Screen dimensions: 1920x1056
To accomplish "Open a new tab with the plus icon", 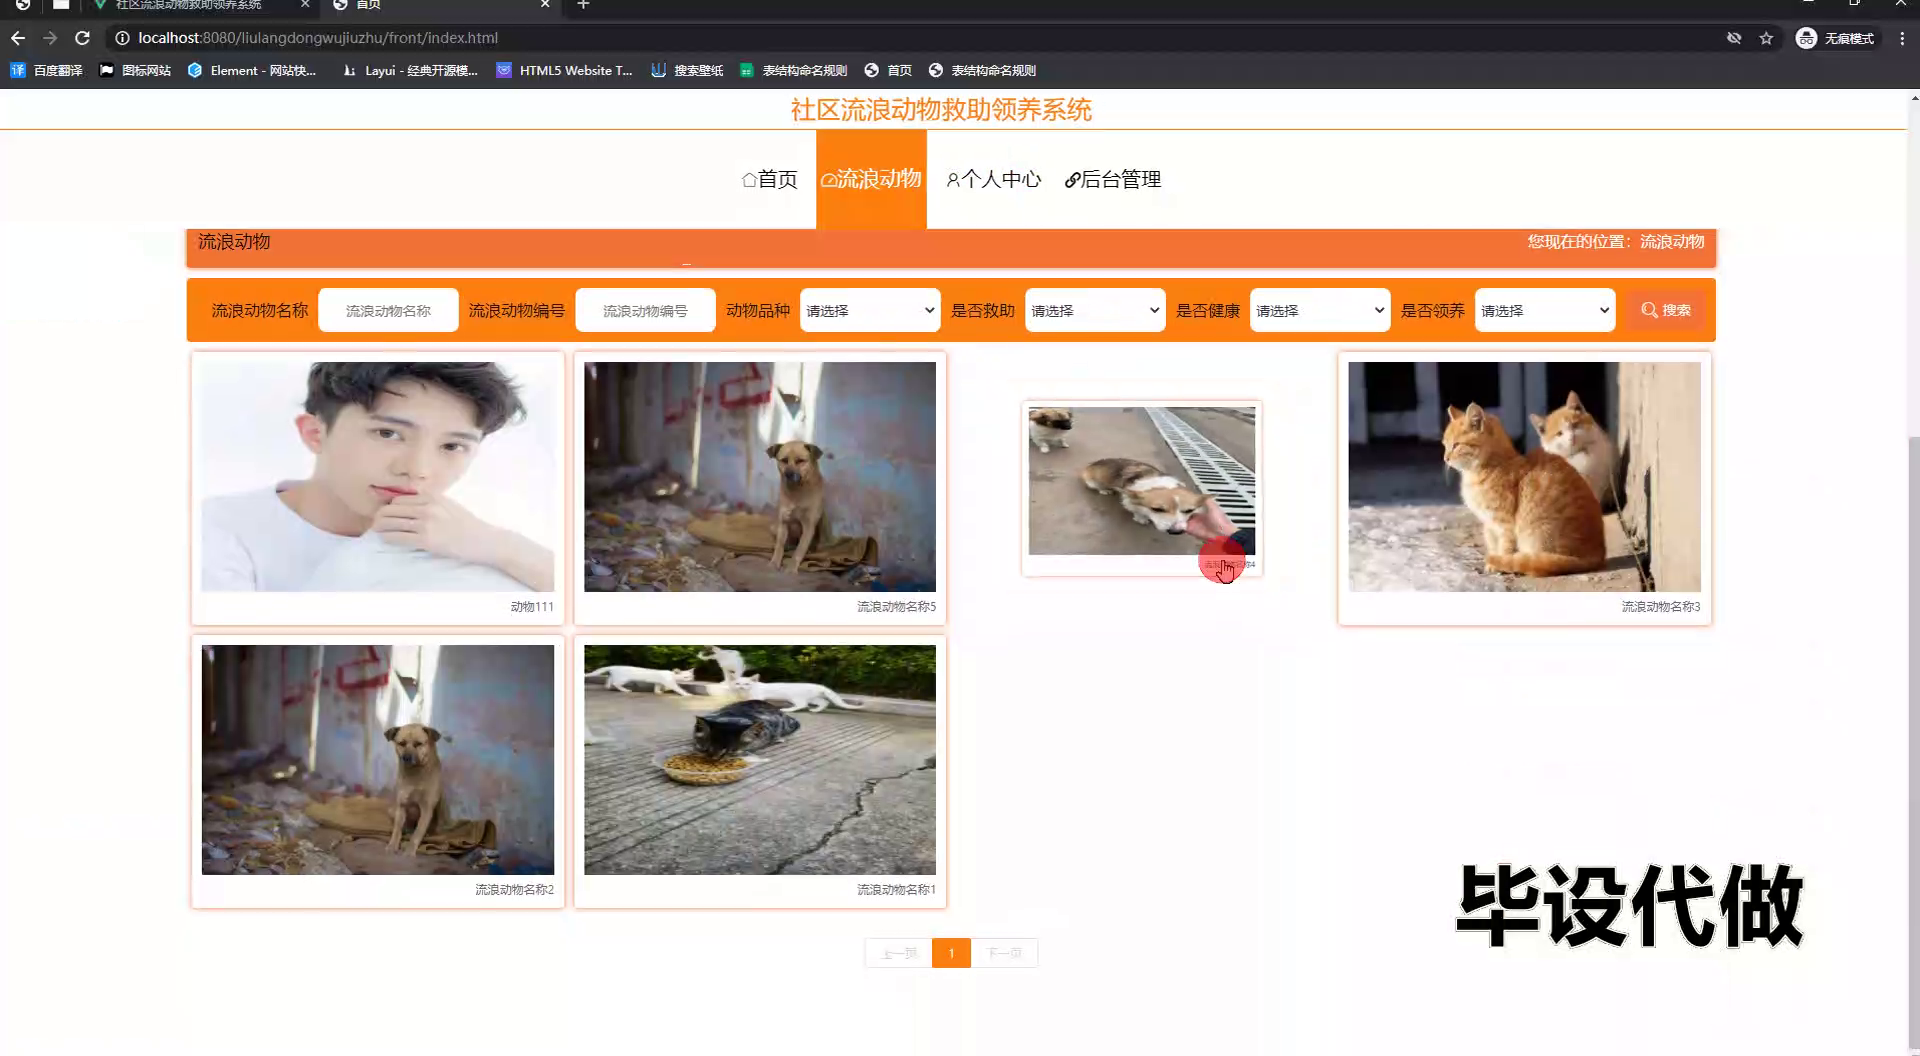I will tap(584, 5).
